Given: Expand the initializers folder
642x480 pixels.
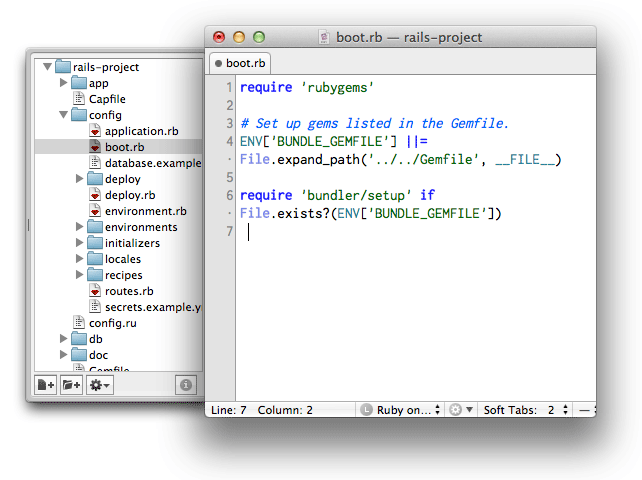Looking at the screenshot, I should tap(79, 243).
